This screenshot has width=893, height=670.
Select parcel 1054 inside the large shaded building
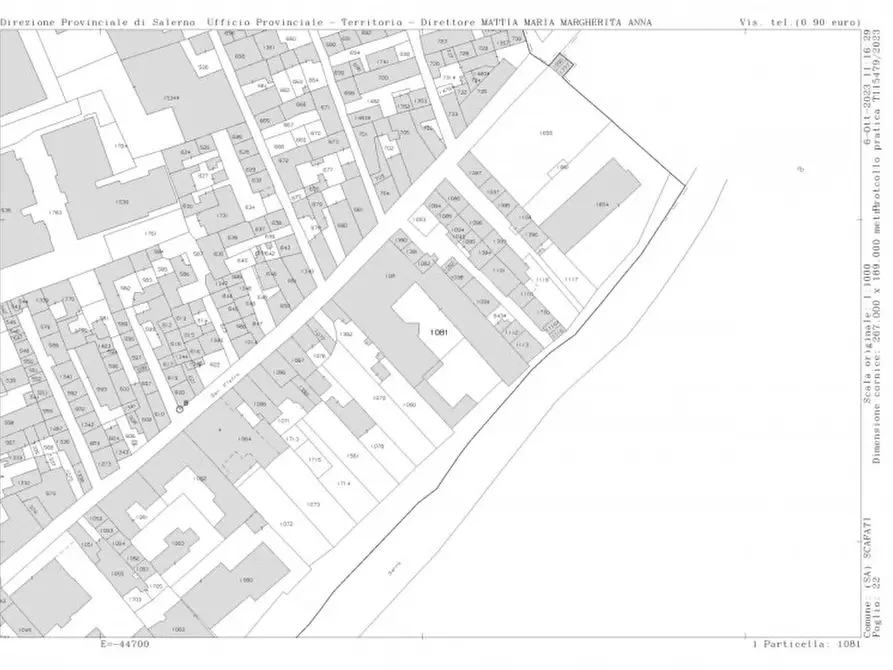point(601,204)
